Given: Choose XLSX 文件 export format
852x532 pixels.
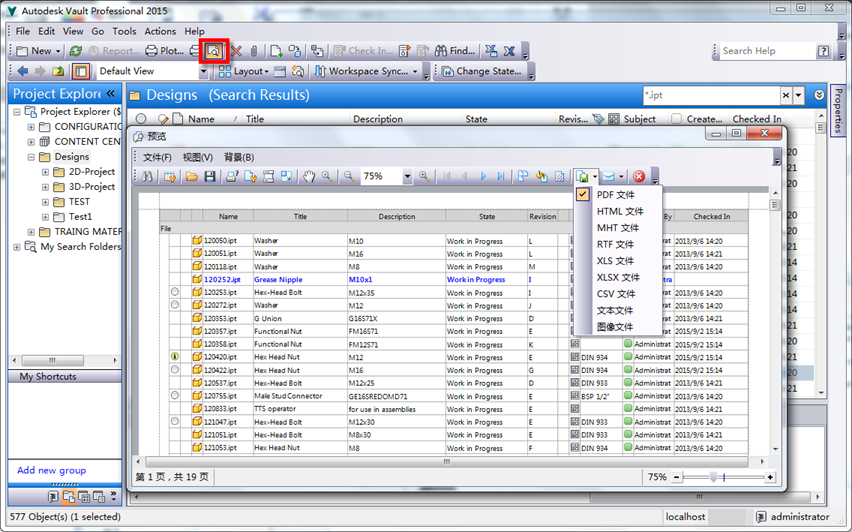Looking at the screenshot, I should [618, 277].
